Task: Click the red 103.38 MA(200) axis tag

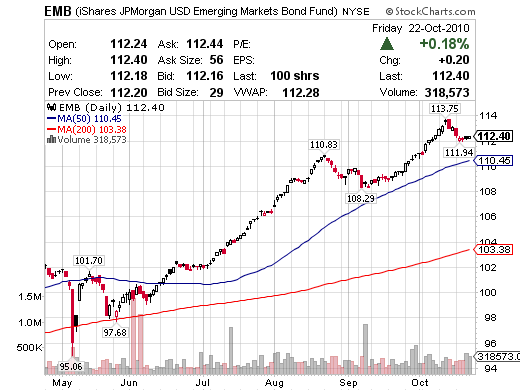Action: [493, 249]
